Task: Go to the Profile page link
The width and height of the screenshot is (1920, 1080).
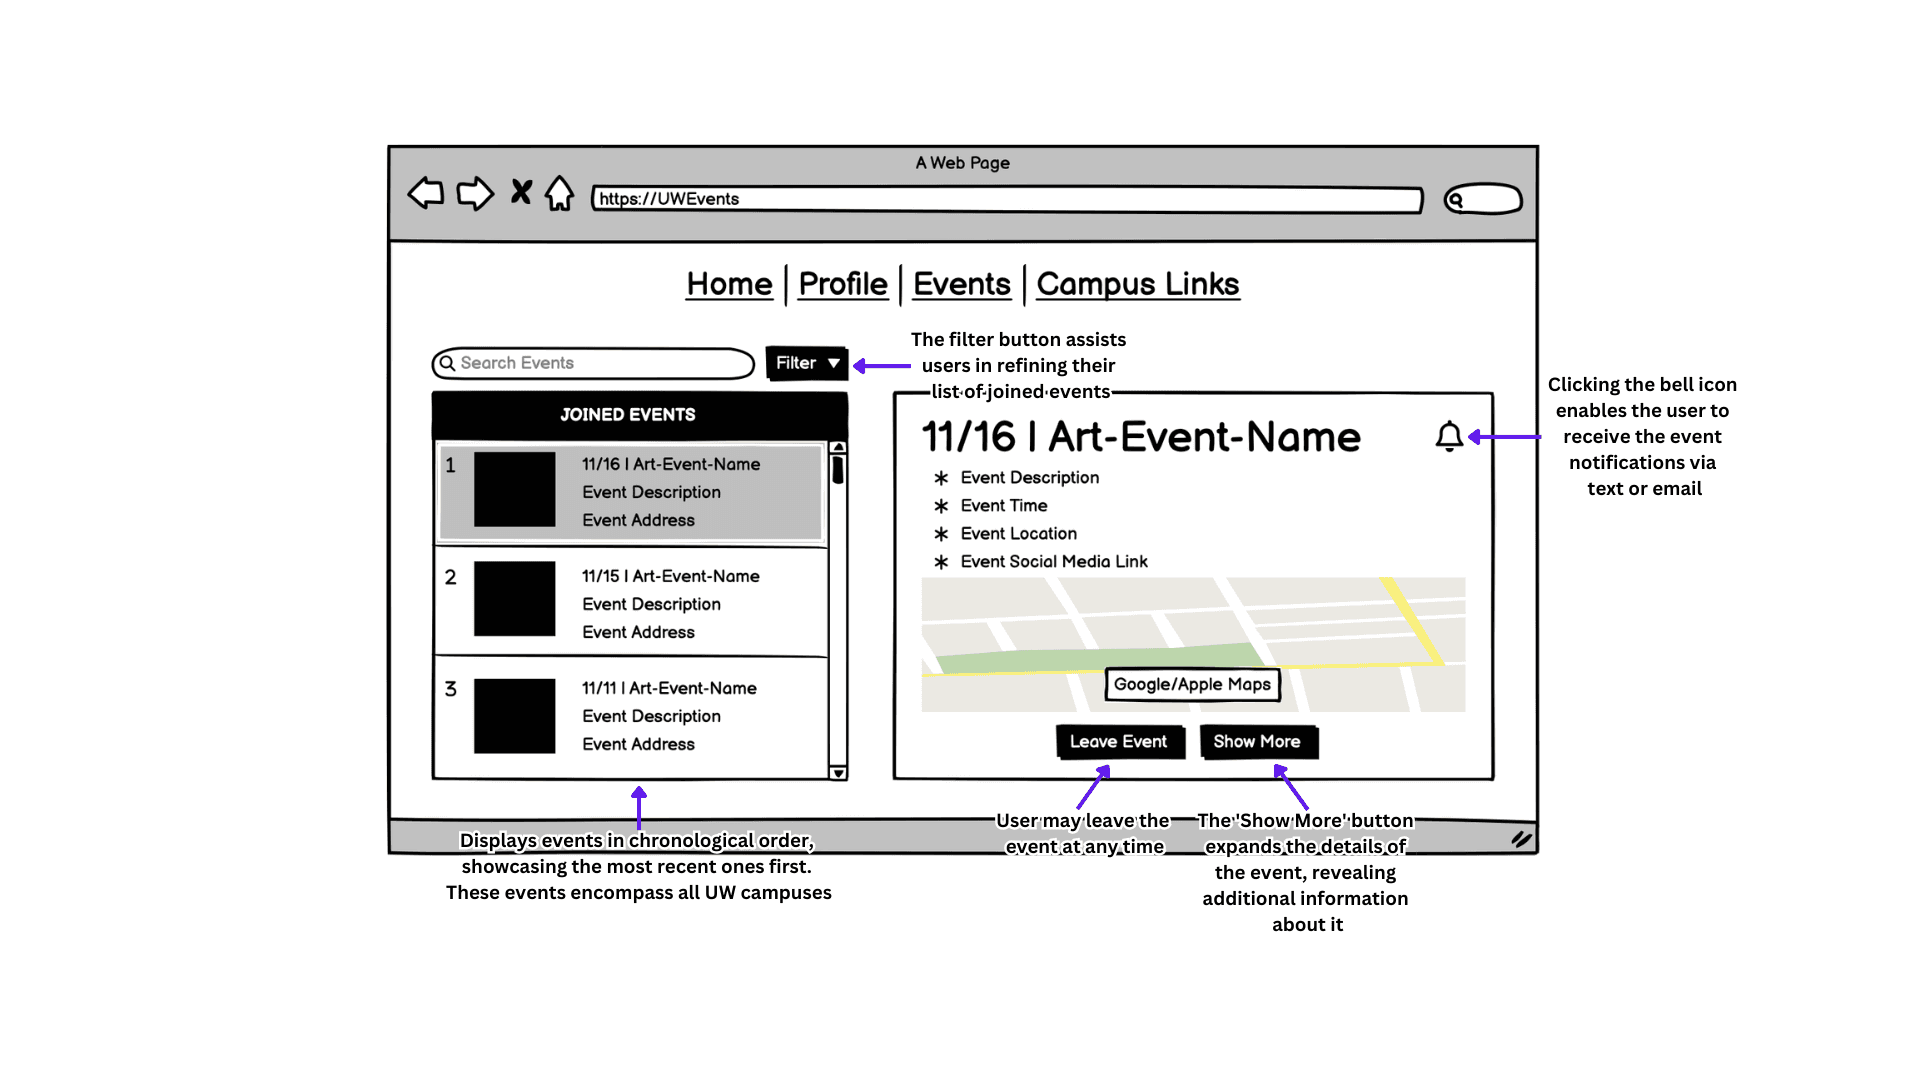Action: tap(843, 284)
